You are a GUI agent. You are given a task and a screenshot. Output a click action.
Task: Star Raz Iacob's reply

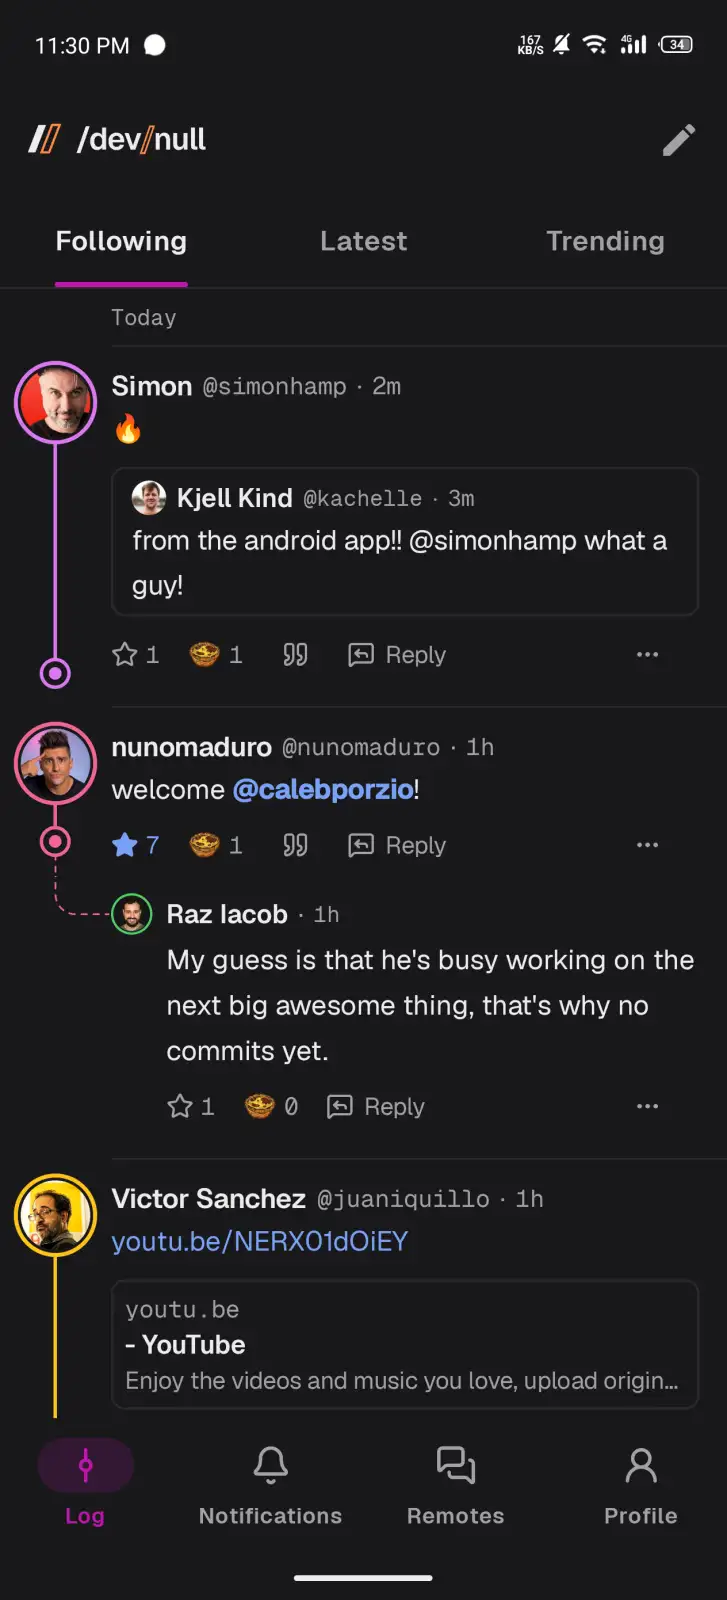(190, 1106)
